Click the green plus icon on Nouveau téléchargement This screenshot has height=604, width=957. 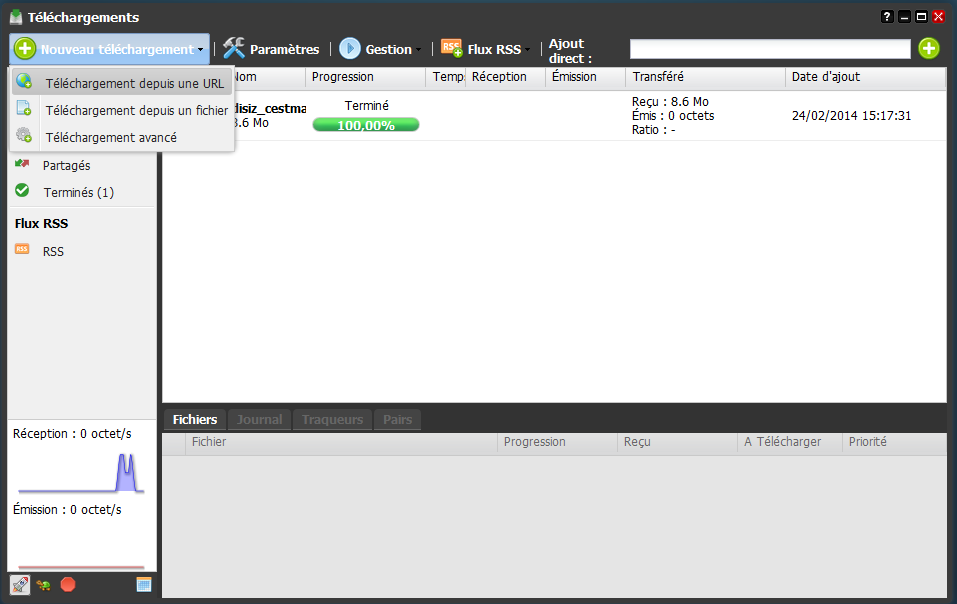25,49
